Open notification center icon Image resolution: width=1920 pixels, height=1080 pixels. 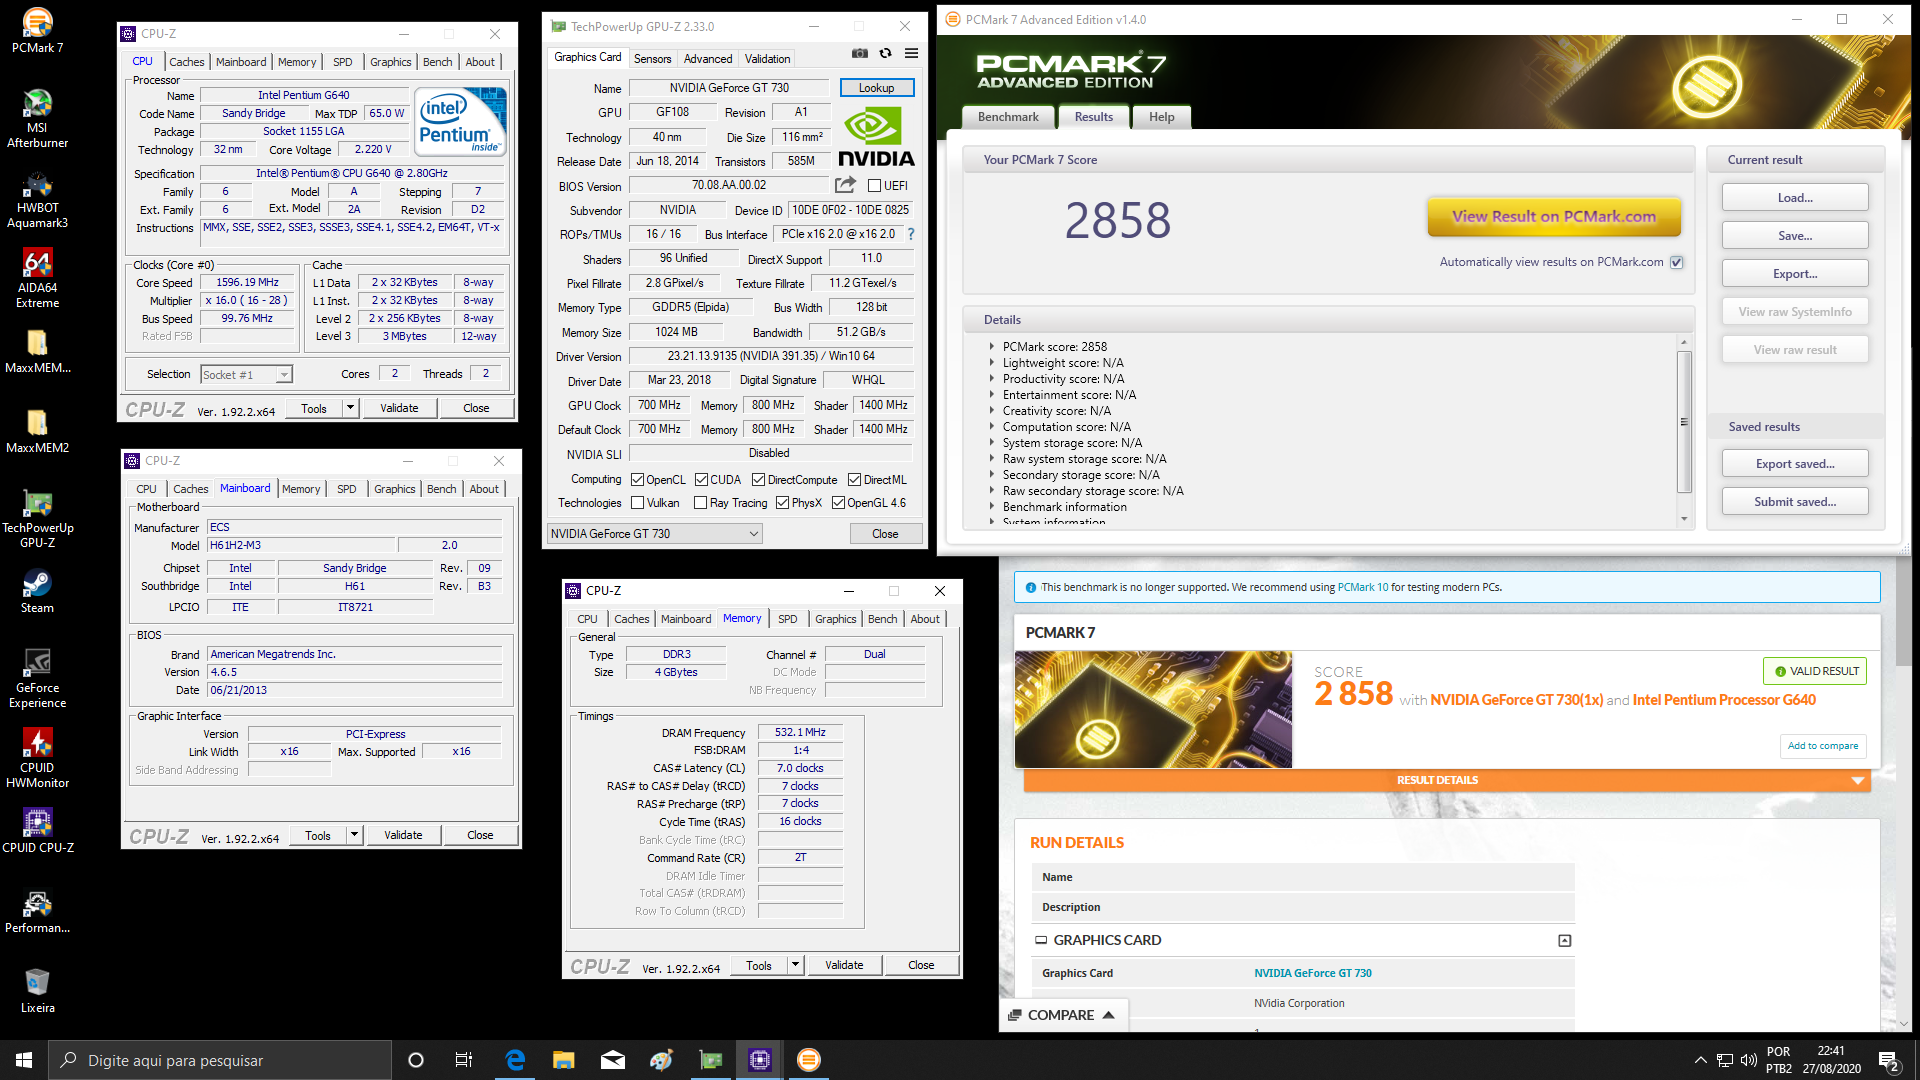pos(1889,1061)
